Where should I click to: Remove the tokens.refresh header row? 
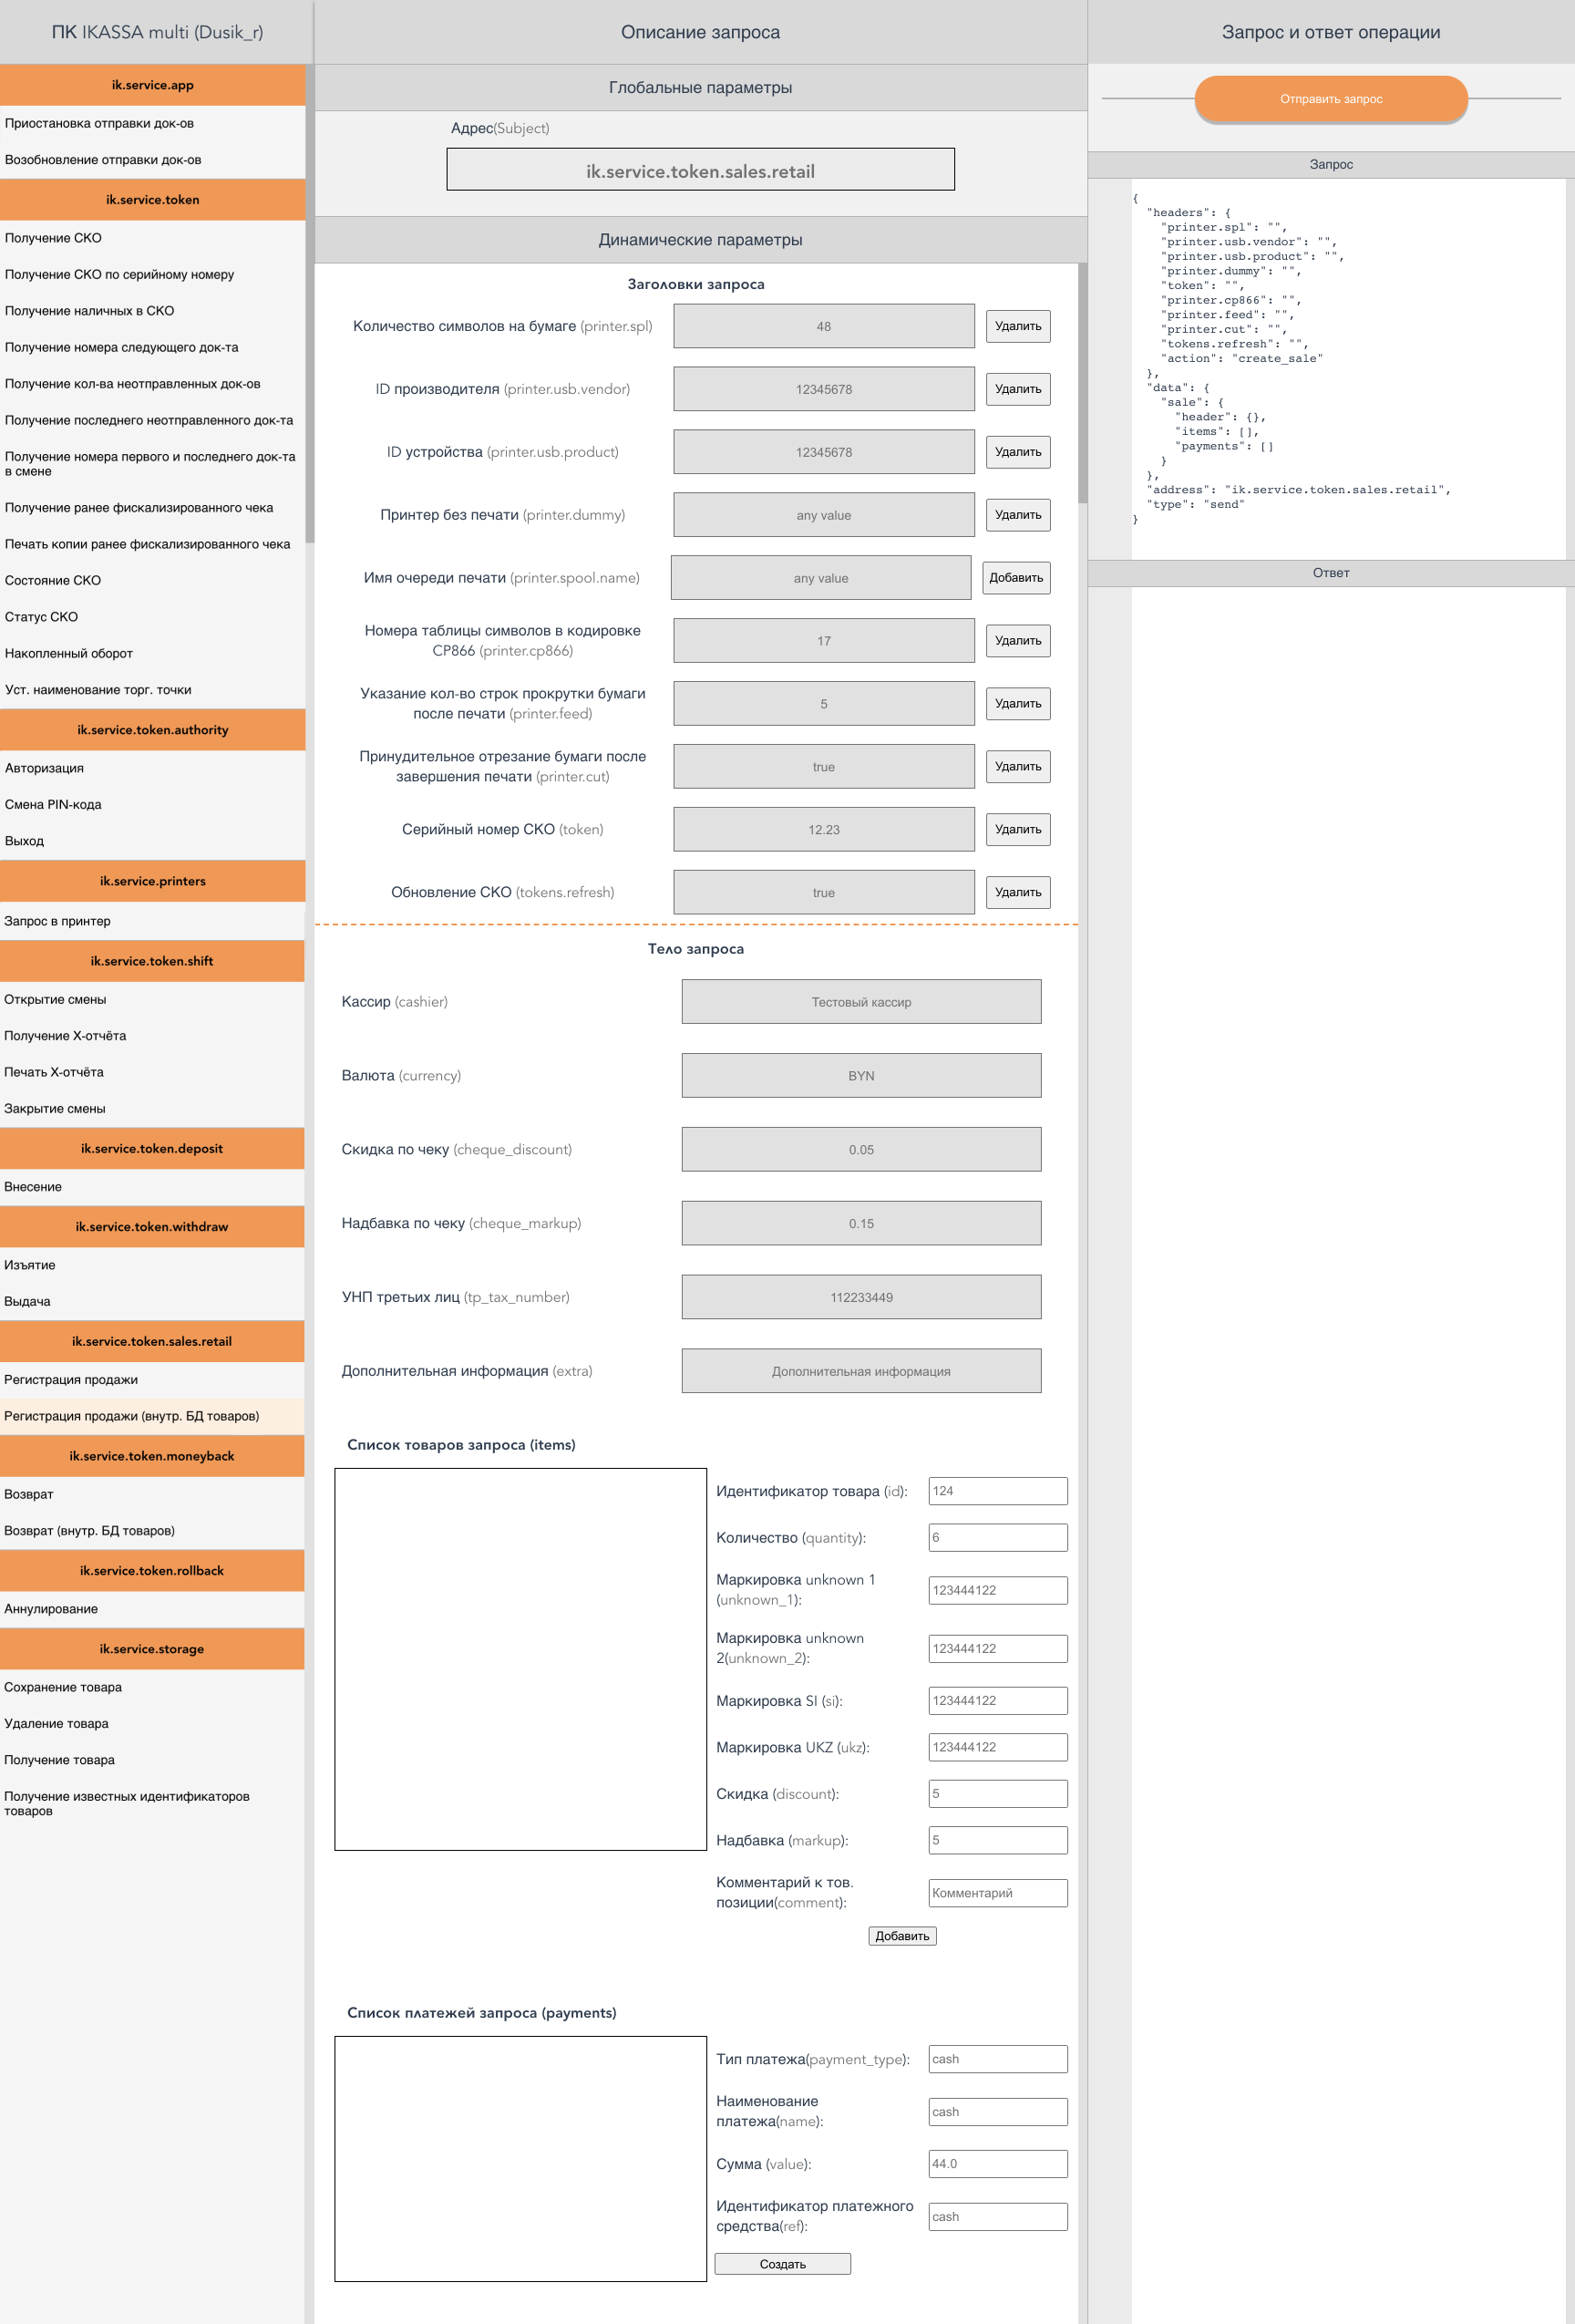pyautogui.click(x=1017, y=892)
